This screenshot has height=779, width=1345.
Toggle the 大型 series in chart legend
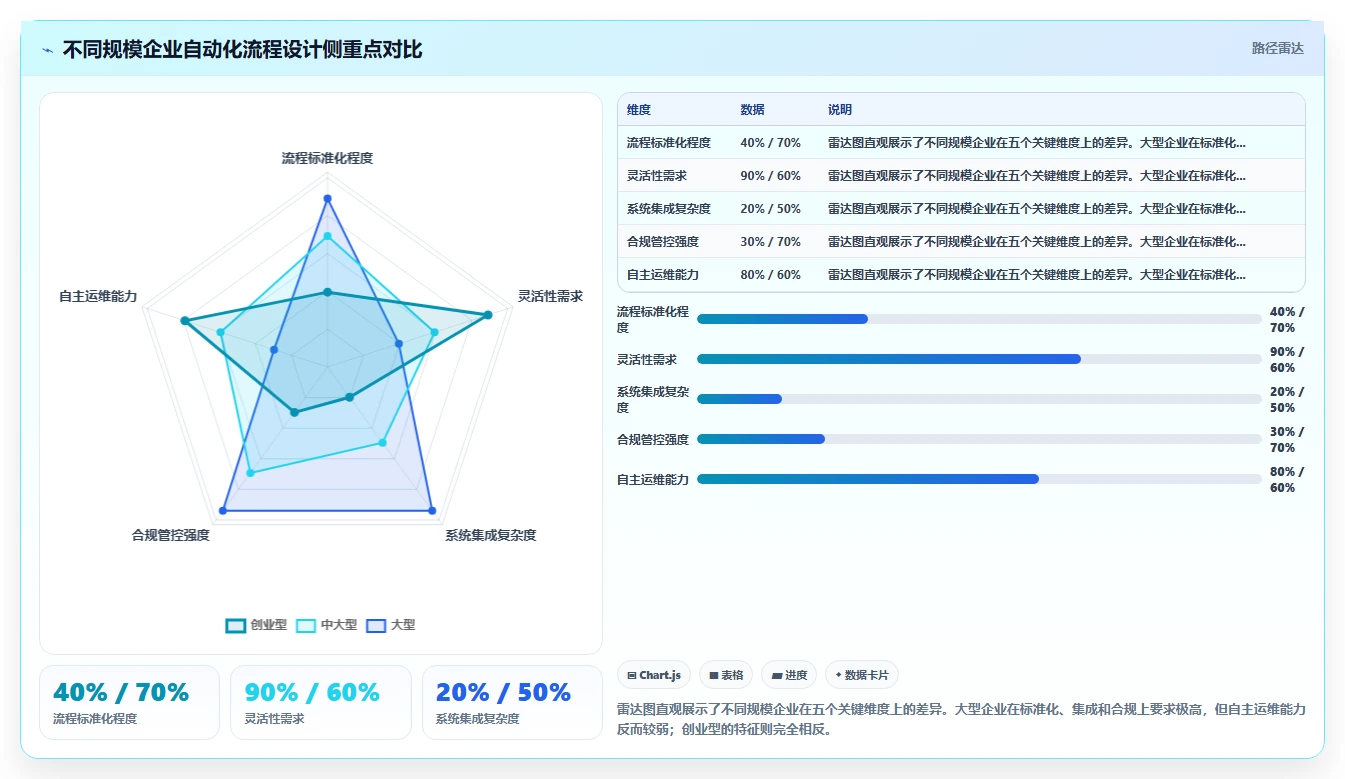tap(391, 625)
